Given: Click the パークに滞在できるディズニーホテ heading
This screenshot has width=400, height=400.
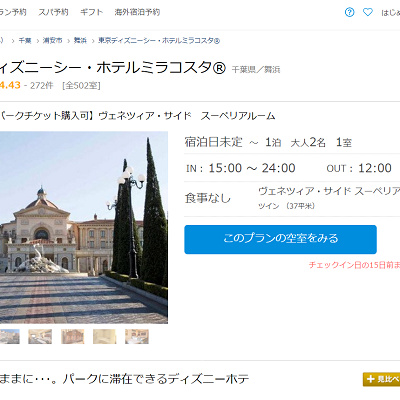Looking at the screenshot, I should (156, 379).
